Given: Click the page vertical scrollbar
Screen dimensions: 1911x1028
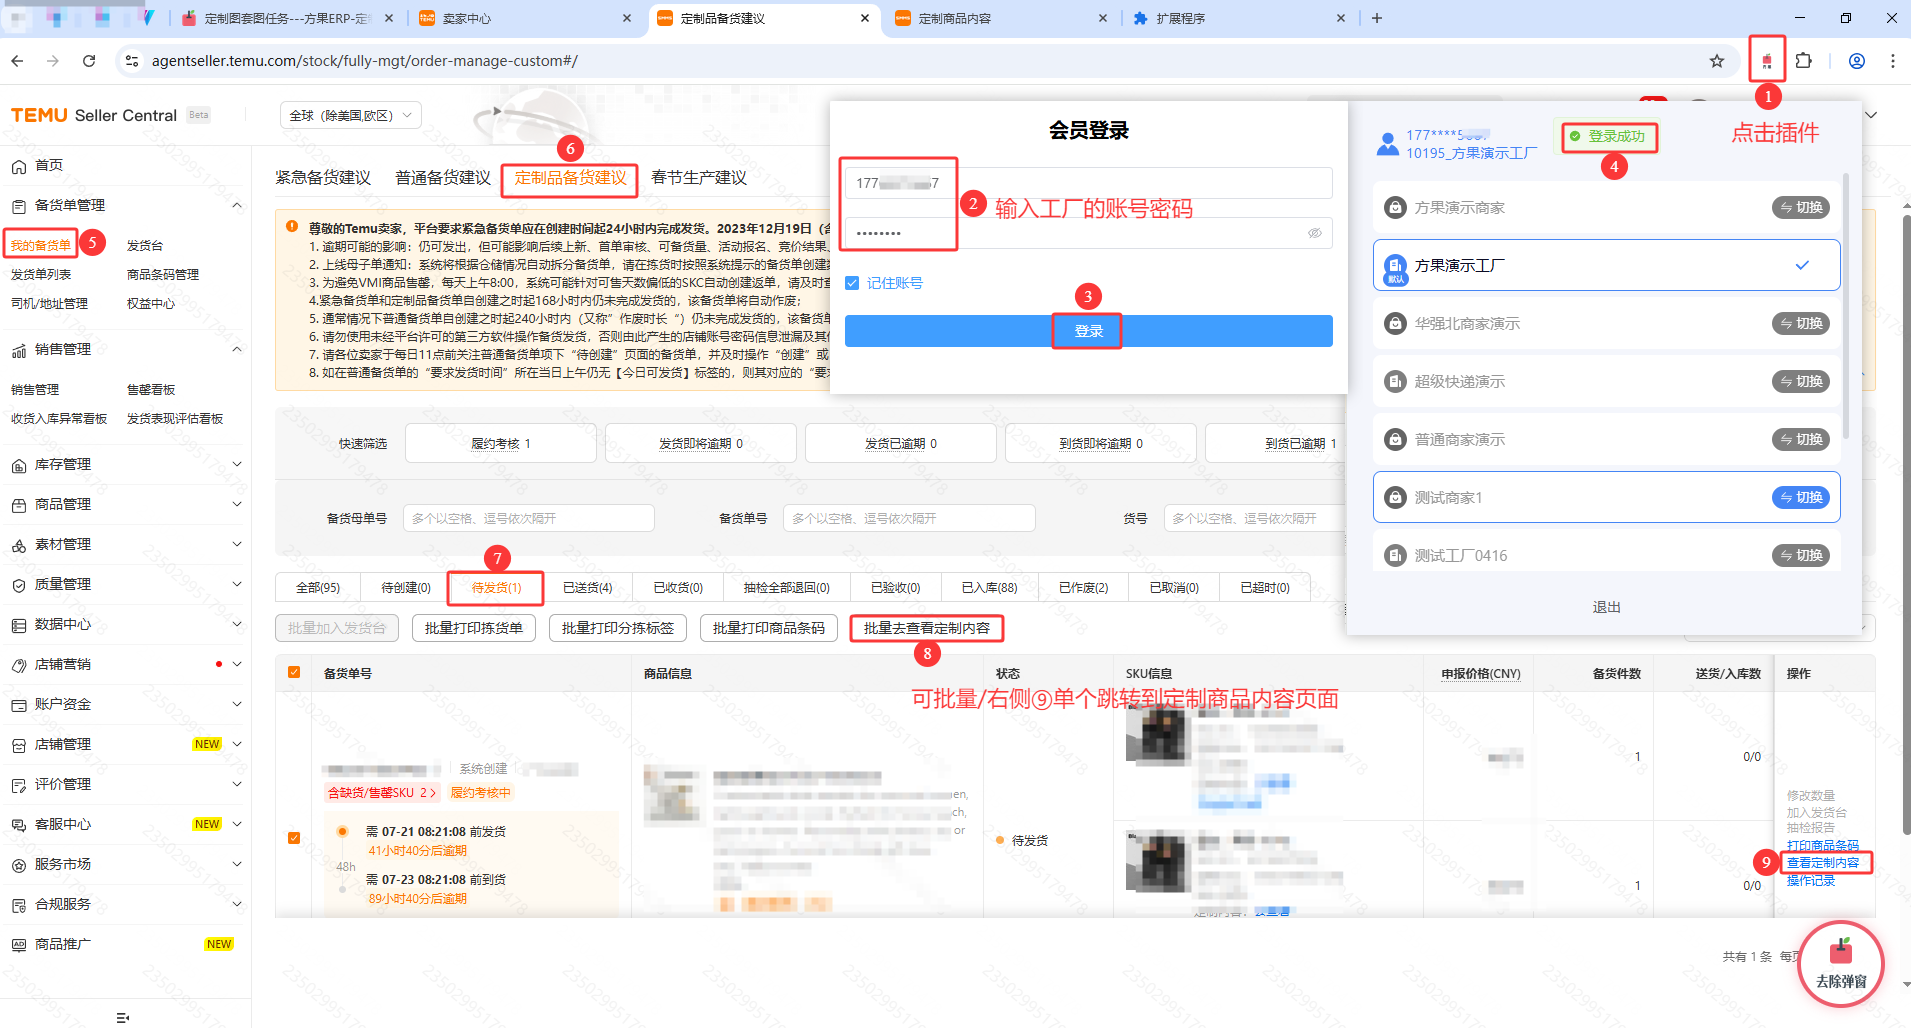Looking at the screenshot, I should click(x=1905, y=525).
